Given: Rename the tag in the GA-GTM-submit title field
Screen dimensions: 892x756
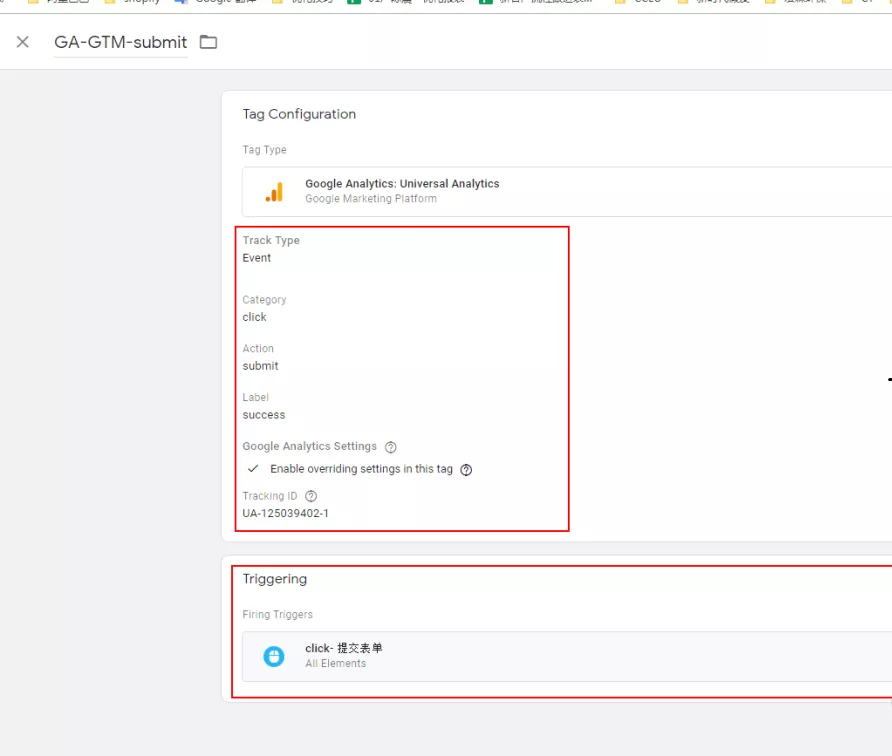Looking at the screenshot, I should point(121,42).
